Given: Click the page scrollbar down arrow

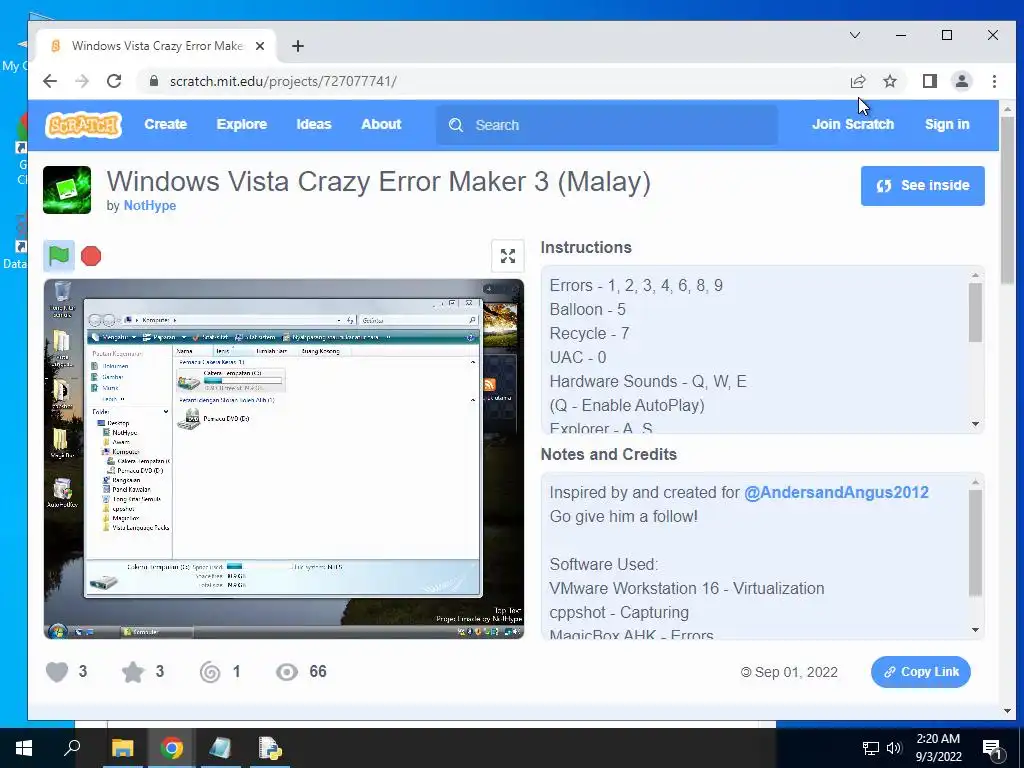Looking at the screenshot, I should (x=1008, y=711).
